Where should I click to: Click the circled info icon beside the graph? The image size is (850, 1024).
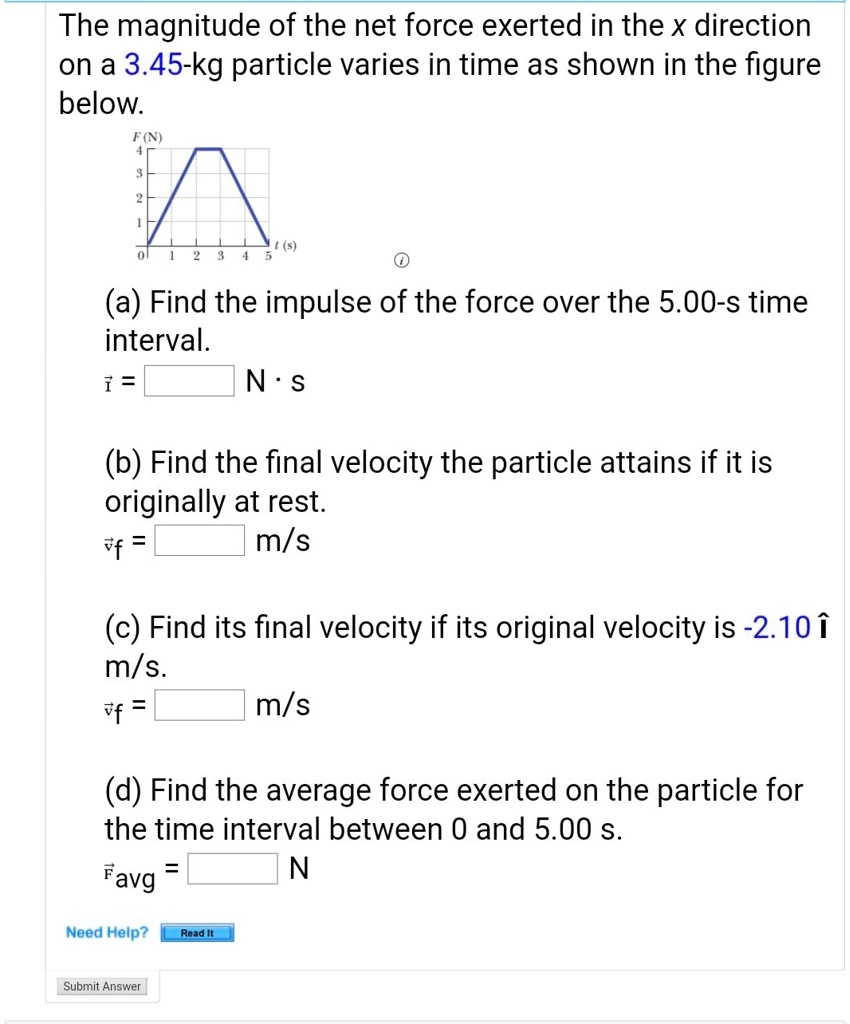[402, 259]
